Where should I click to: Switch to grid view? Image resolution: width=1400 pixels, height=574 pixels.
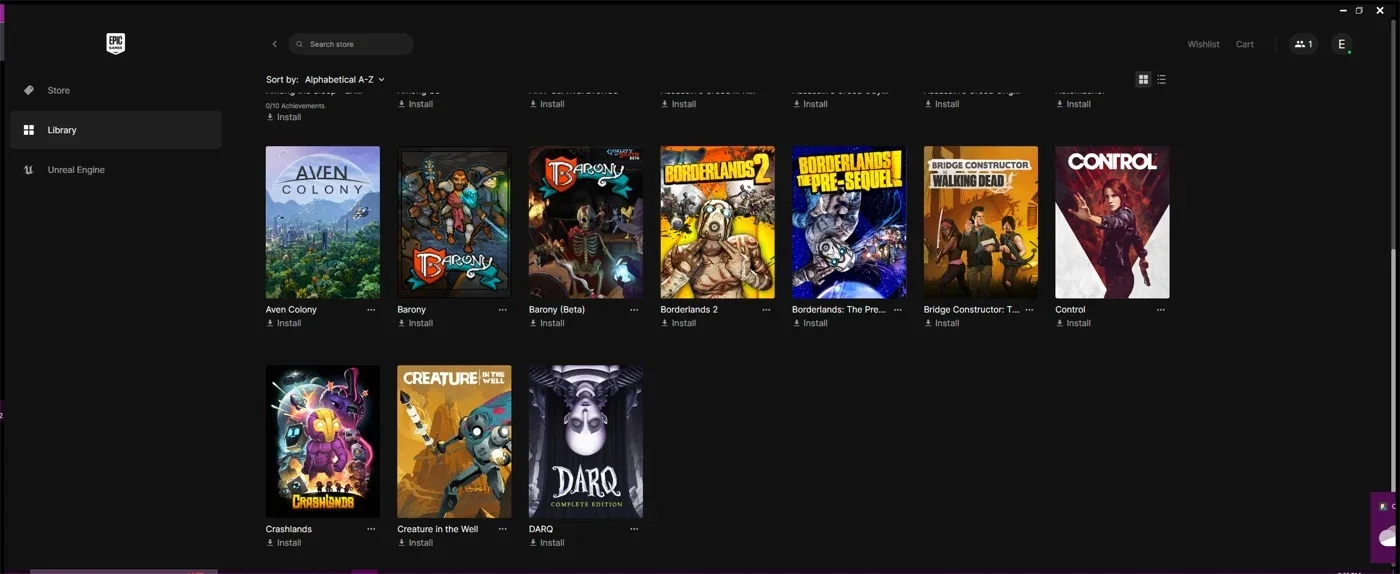(x=1143, y=79)
